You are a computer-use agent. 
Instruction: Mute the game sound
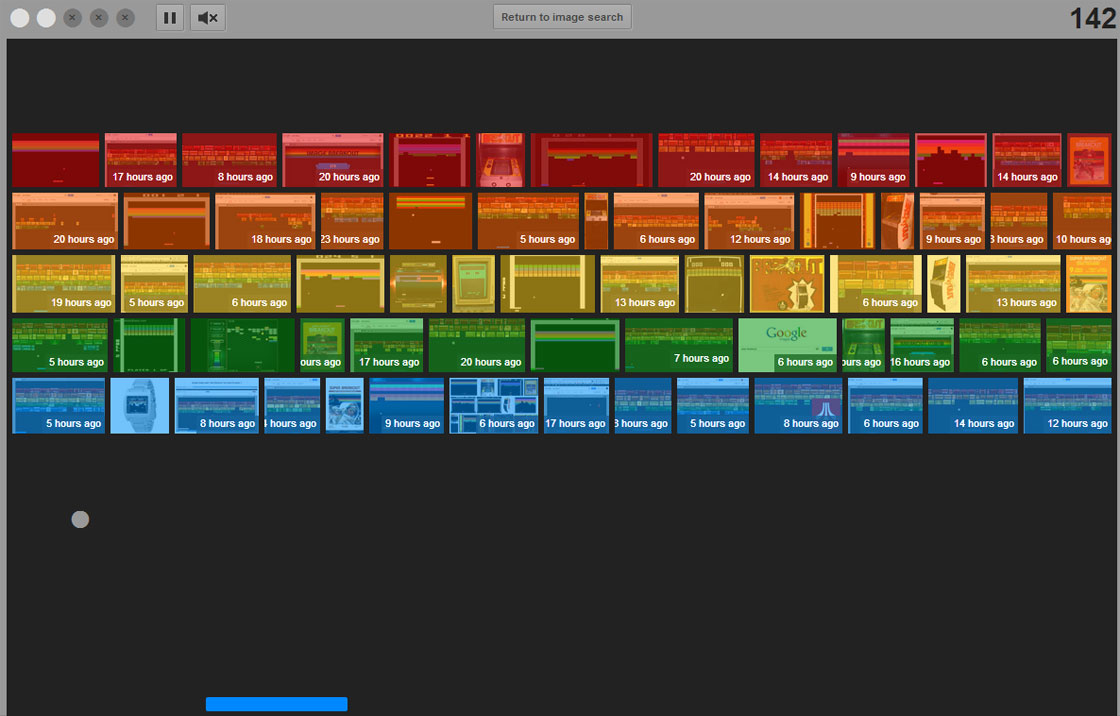[x=207, y=17]
